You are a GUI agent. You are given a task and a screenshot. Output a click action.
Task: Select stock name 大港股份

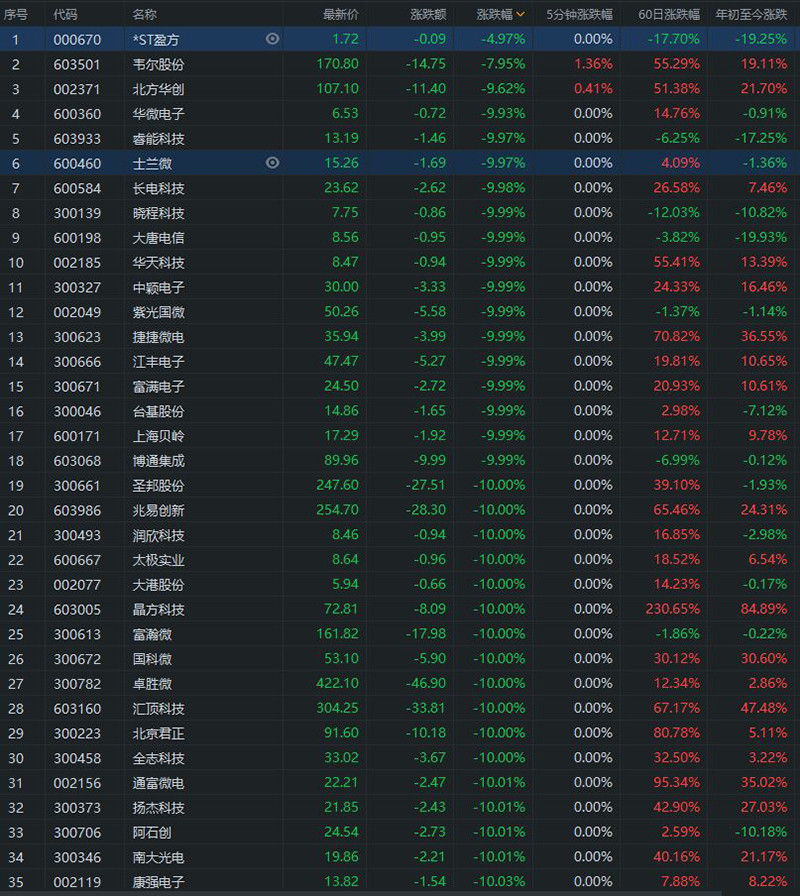[158, 585]
